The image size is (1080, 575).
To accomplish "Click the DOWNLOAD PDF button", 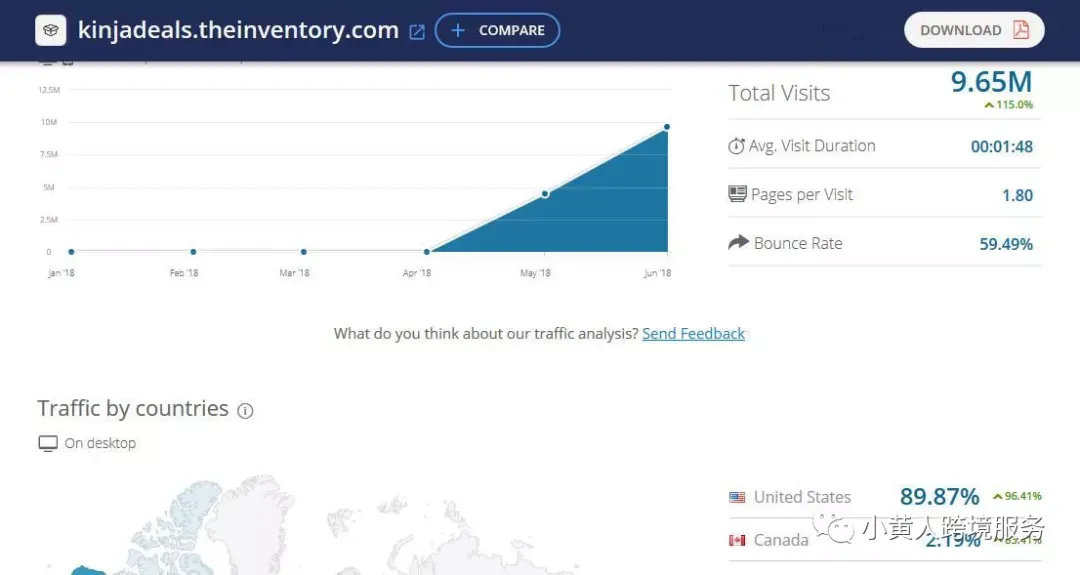I will [974, 30].
